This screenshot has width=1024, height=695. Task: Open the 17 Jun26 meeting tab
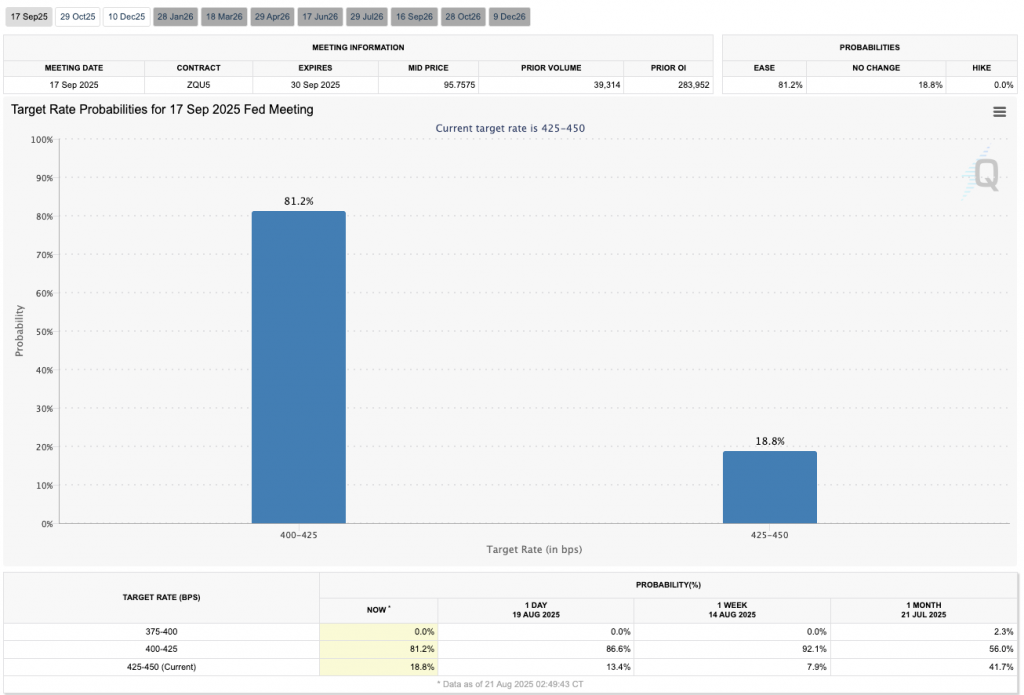[x=319, y=16]
